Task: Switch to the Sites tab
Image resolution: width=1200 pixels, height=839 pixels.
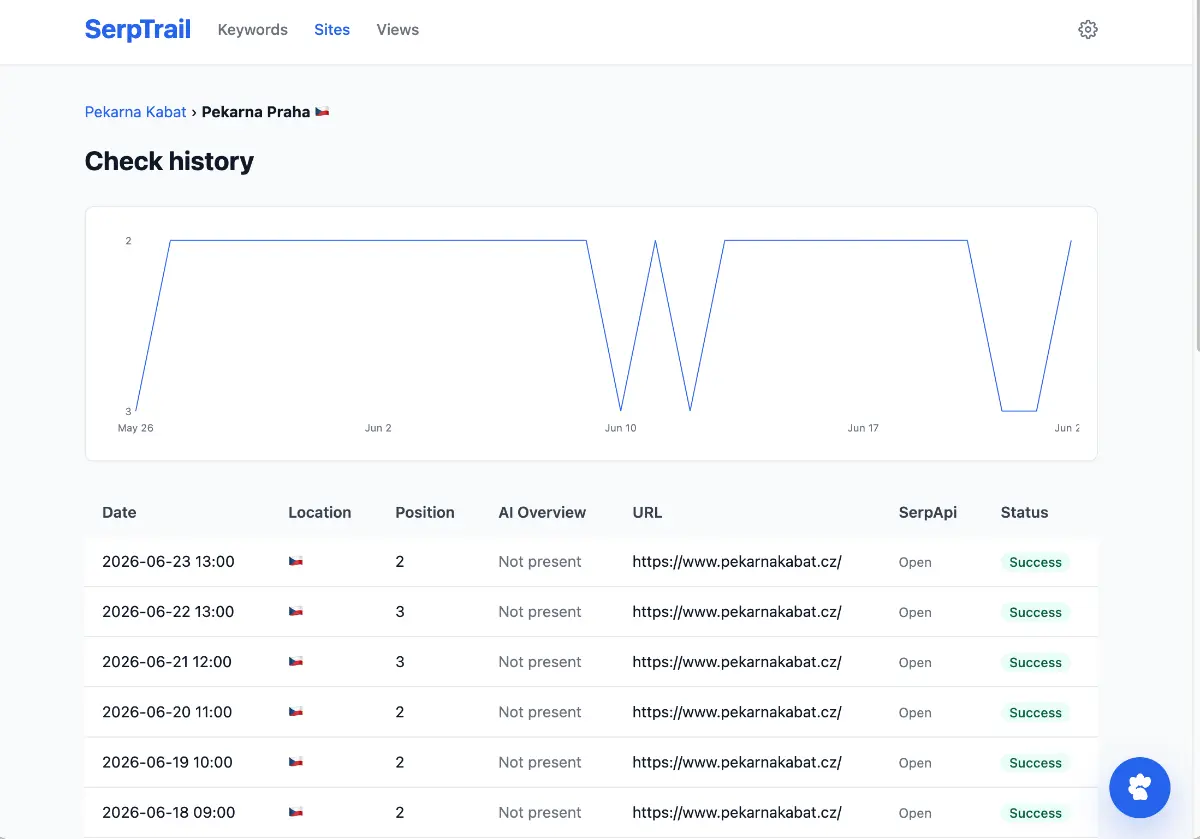Action: coord(332,30)
